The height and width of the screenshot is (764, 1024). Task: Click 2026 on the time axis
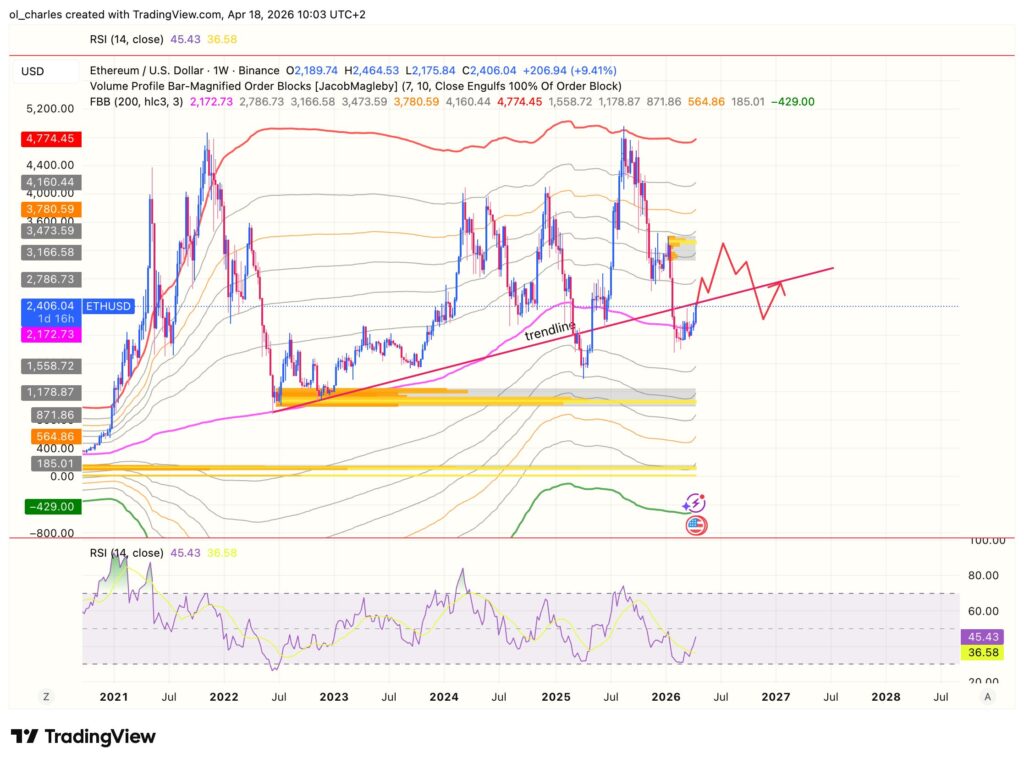tap(664, 697)
